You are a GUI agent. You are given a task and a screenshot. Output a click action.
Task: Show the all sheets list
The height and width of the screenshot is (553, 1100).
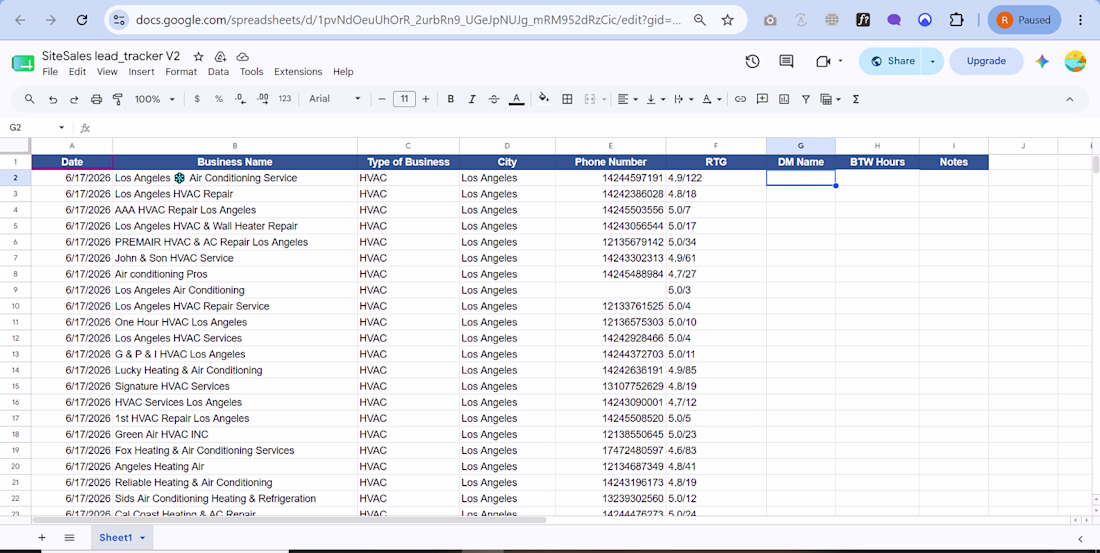coord(69,538)
